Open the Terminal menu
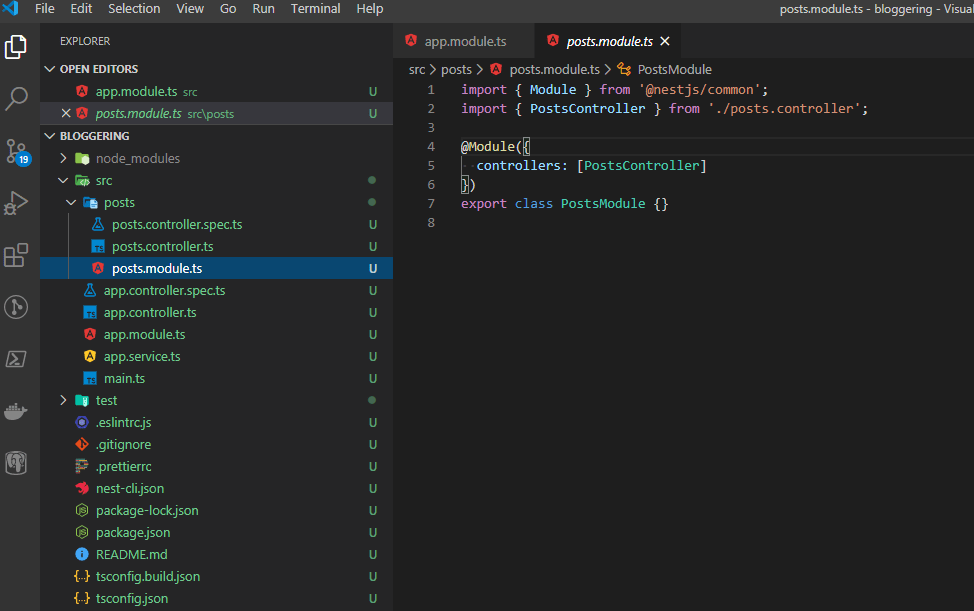Viewport: 974px width, 611px height. (315, 9)
